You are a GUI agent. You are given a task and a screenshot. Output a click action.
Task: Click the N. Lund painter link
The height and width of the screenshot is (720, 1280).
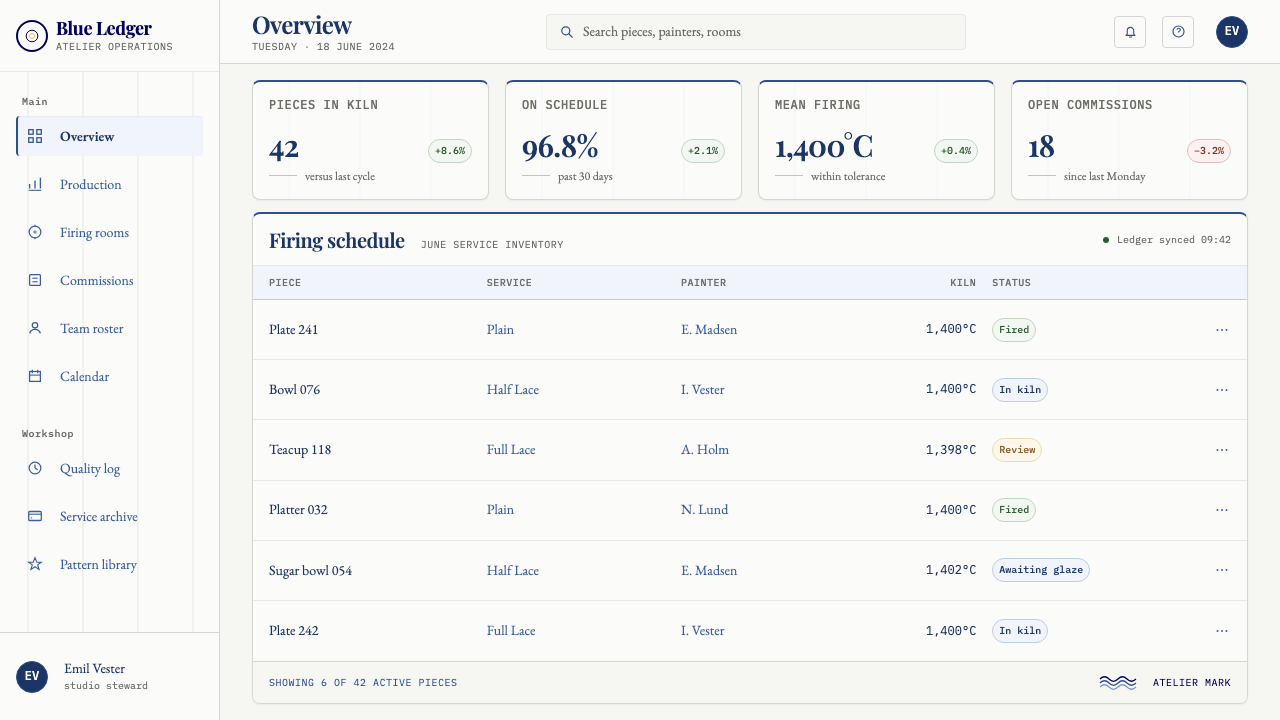pos(704,509)
